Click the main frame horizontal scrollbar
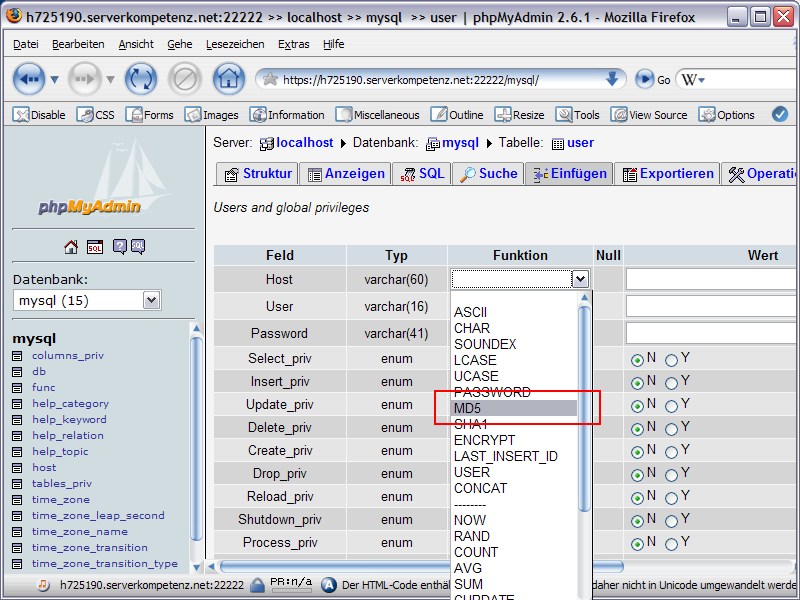The width and height of the screenshot is (800, 600). (421, 566)
